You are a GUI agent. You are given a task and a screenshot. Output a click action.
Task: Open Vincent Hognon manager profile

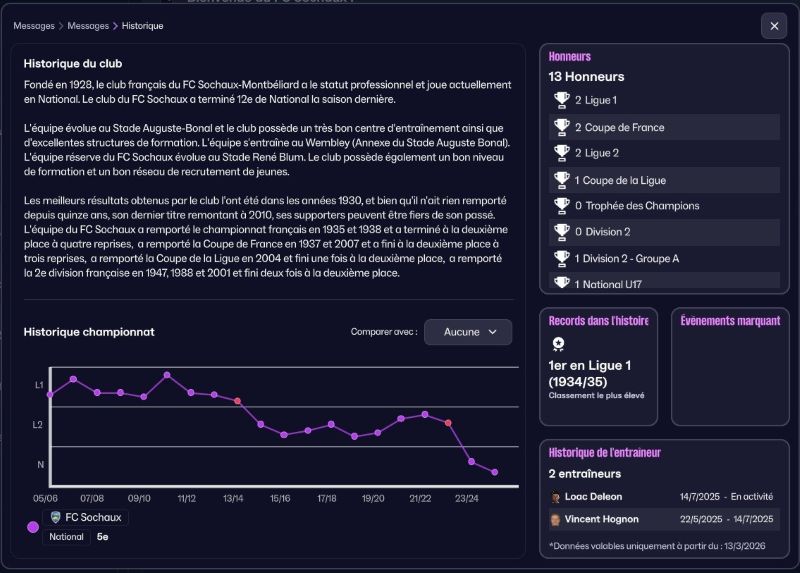601,520
